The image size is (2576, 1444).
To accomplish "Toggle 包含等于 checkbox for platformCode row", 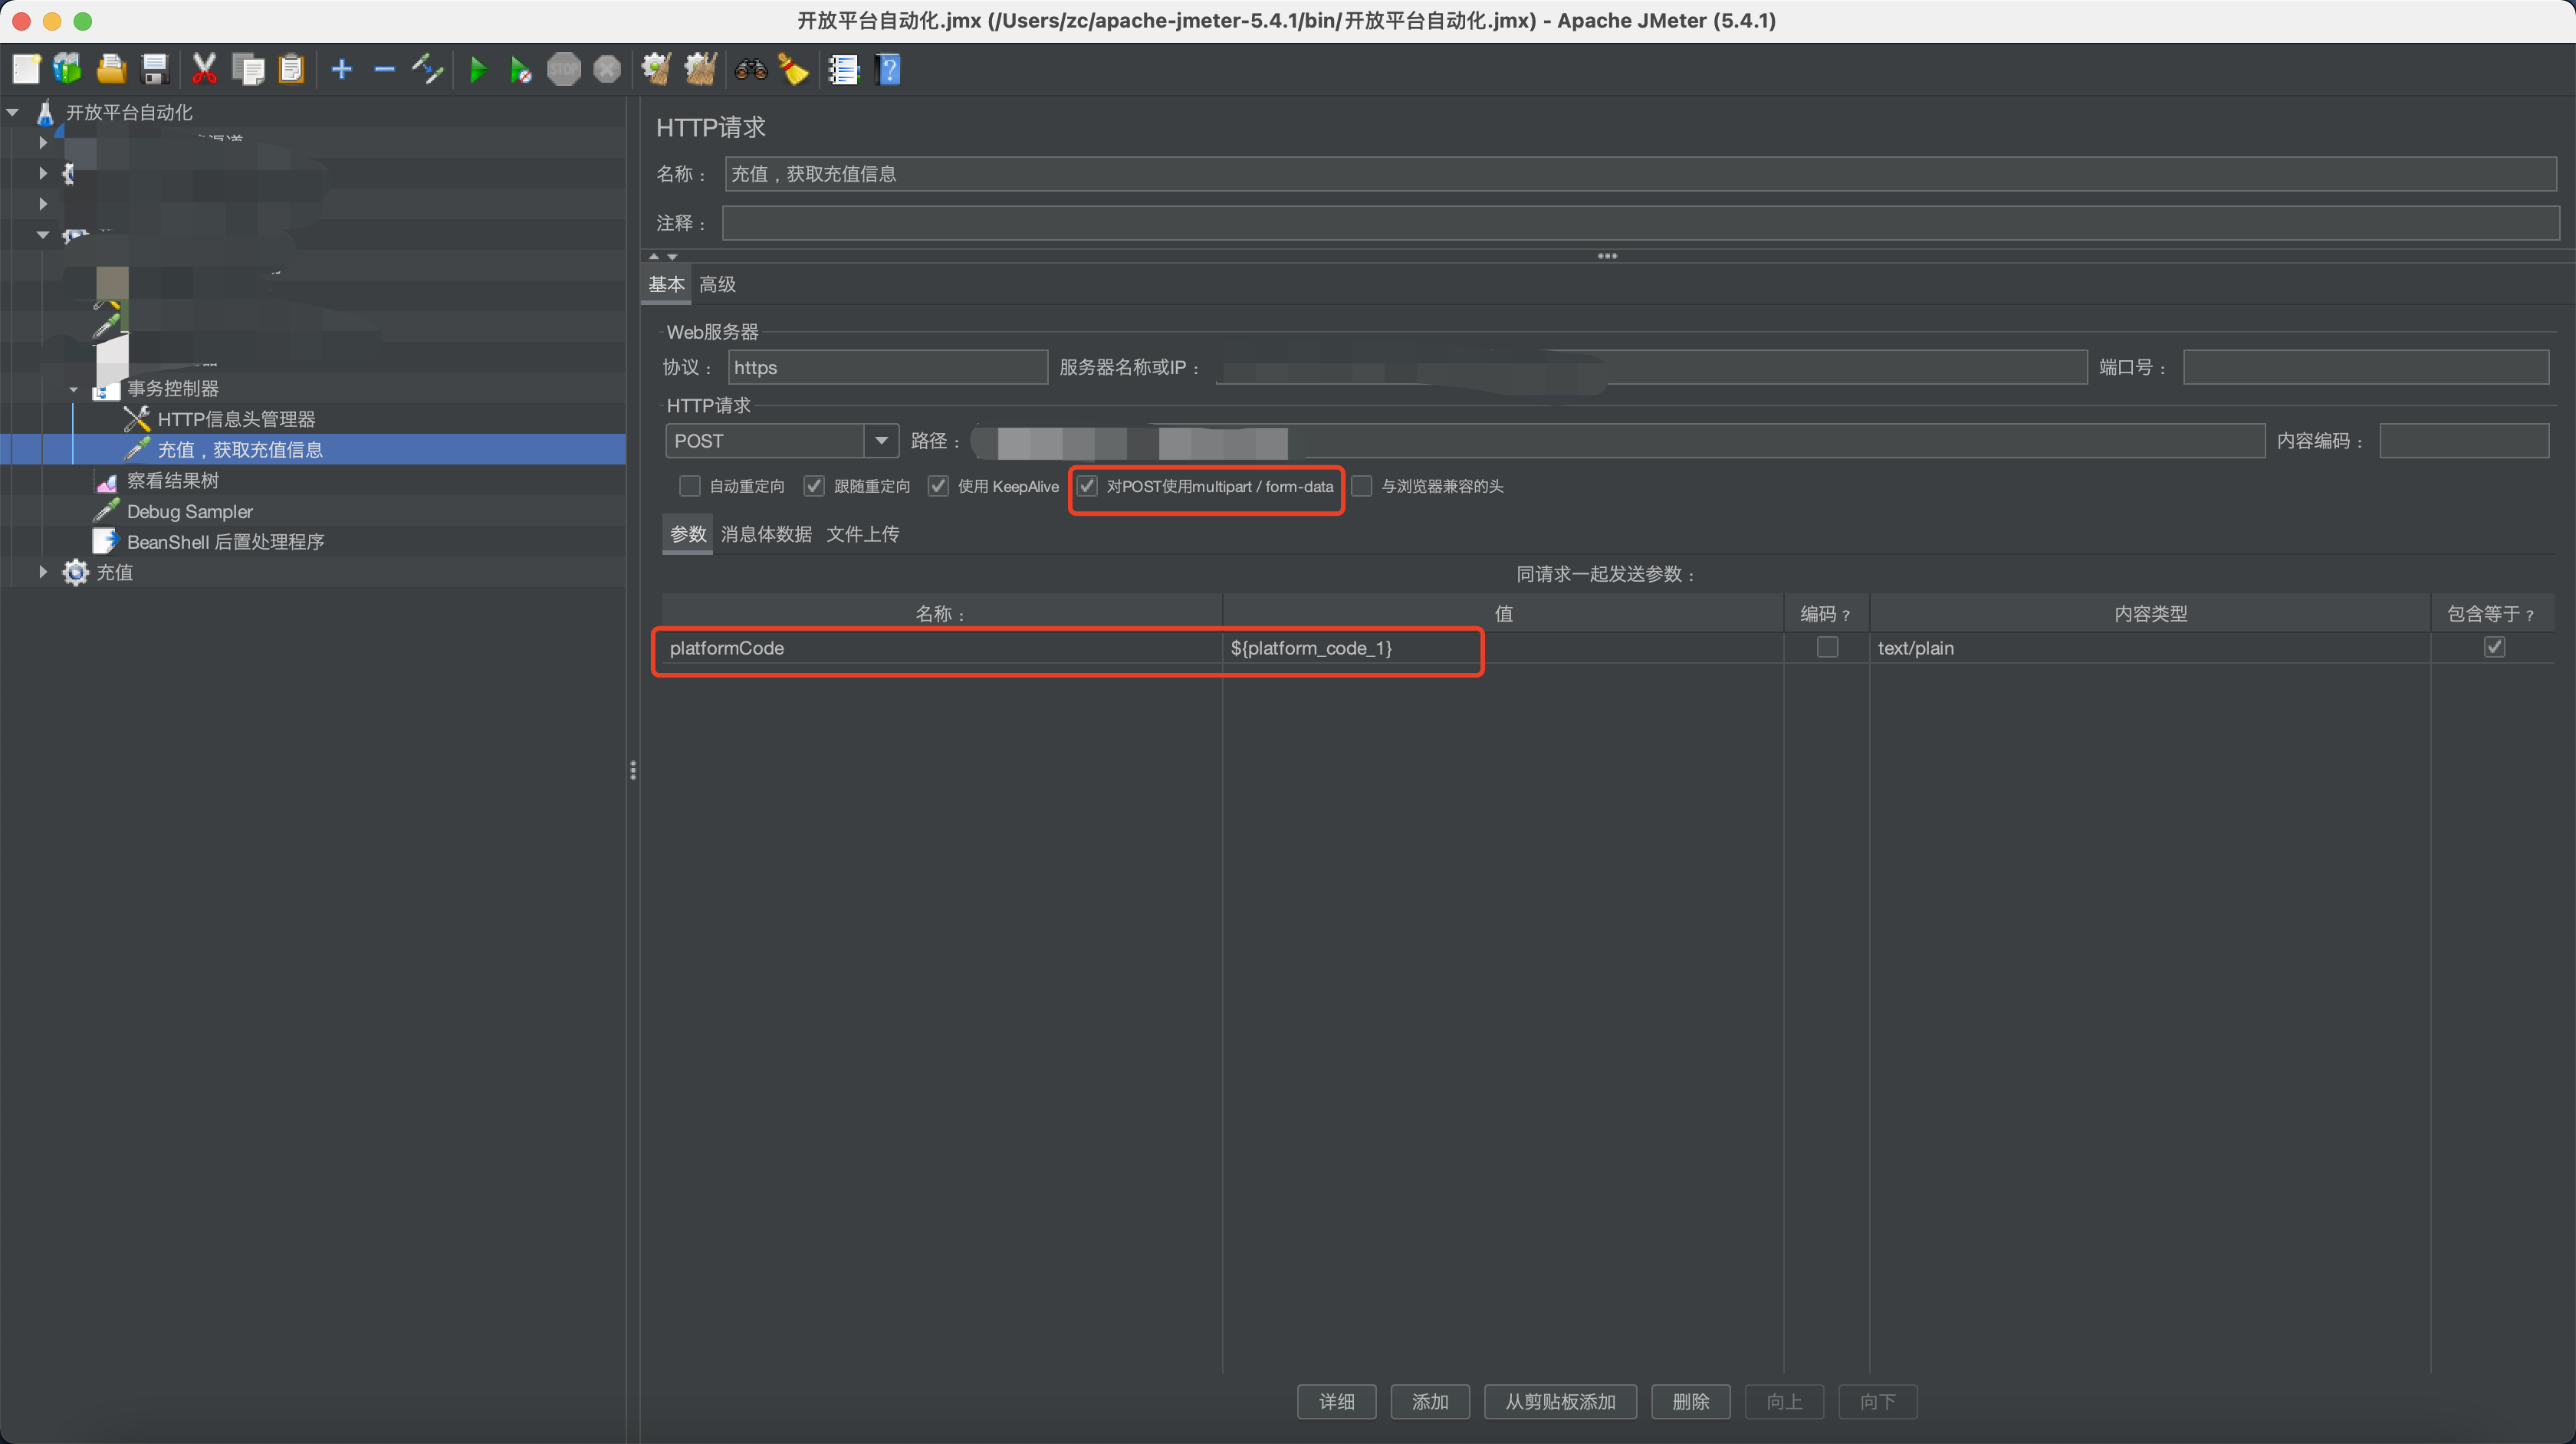I will (2495, 647).
